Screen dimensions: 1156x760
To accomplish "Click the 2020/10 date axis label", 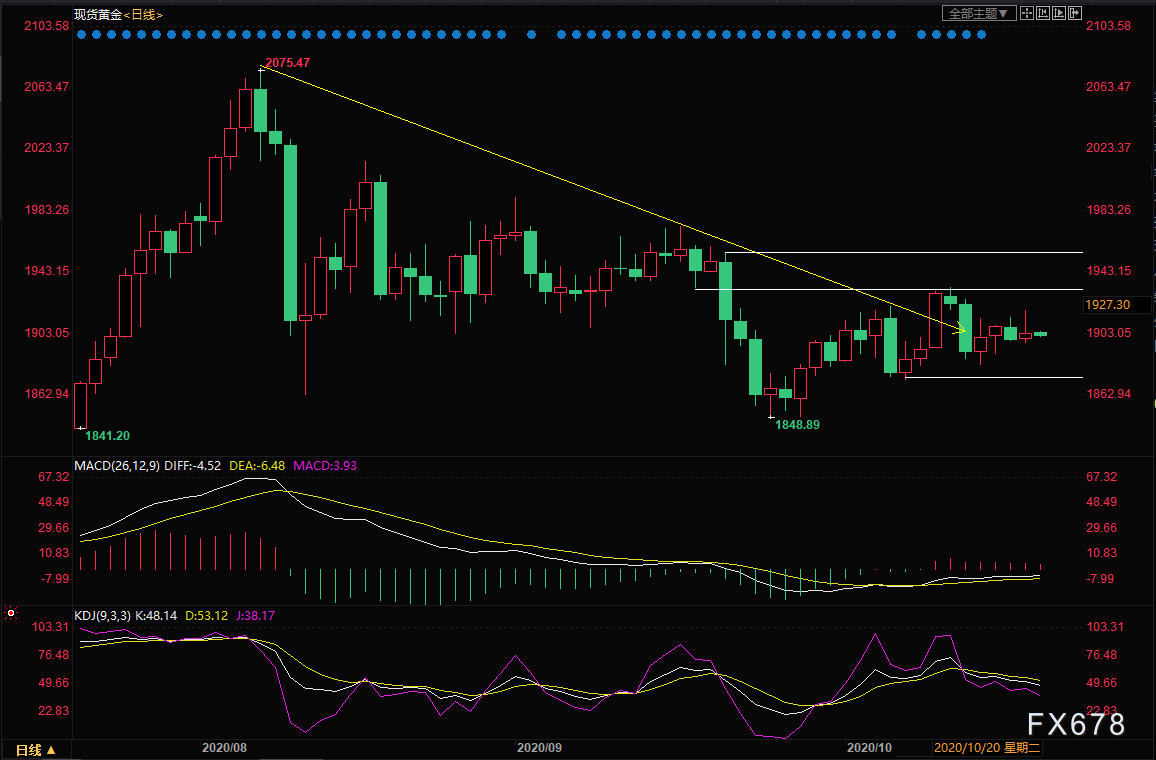I will point(869,747).
